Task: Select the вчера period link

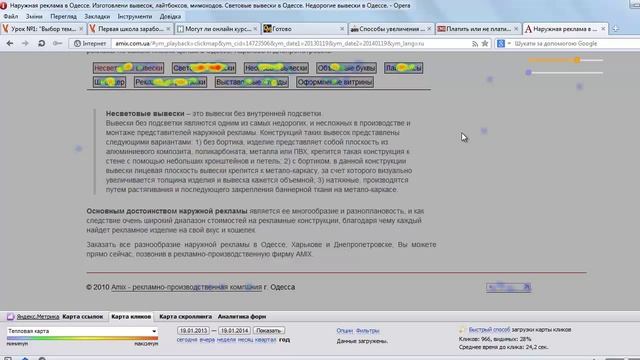Action: 207,340
